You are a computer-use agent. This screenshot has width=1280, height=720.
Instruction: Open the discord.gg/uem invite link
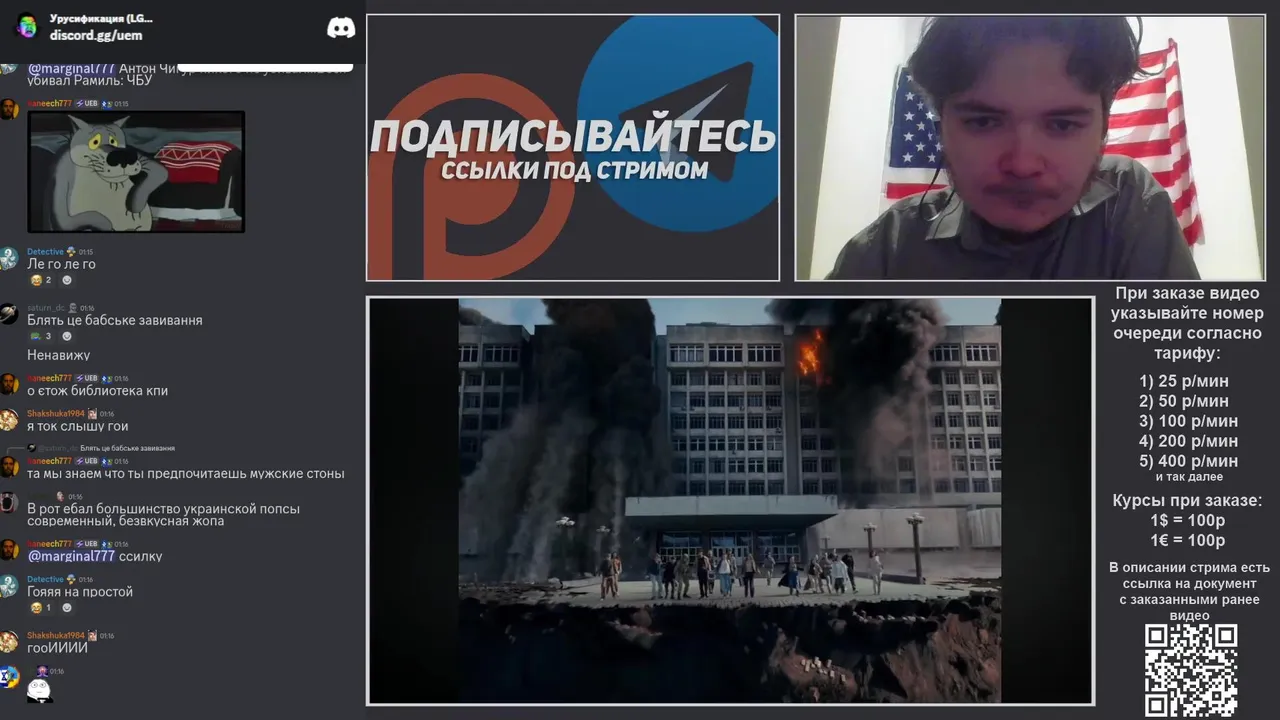click(96, 35)
